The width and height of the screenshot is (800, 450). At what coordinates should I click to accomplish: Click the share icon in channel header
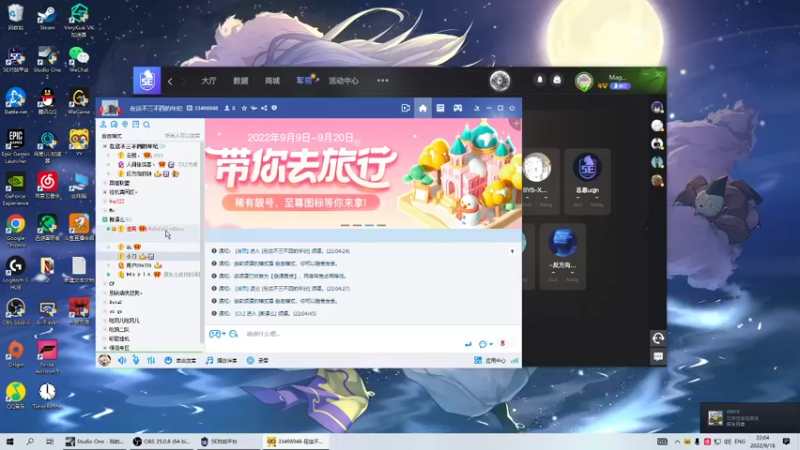coord(264,108)
